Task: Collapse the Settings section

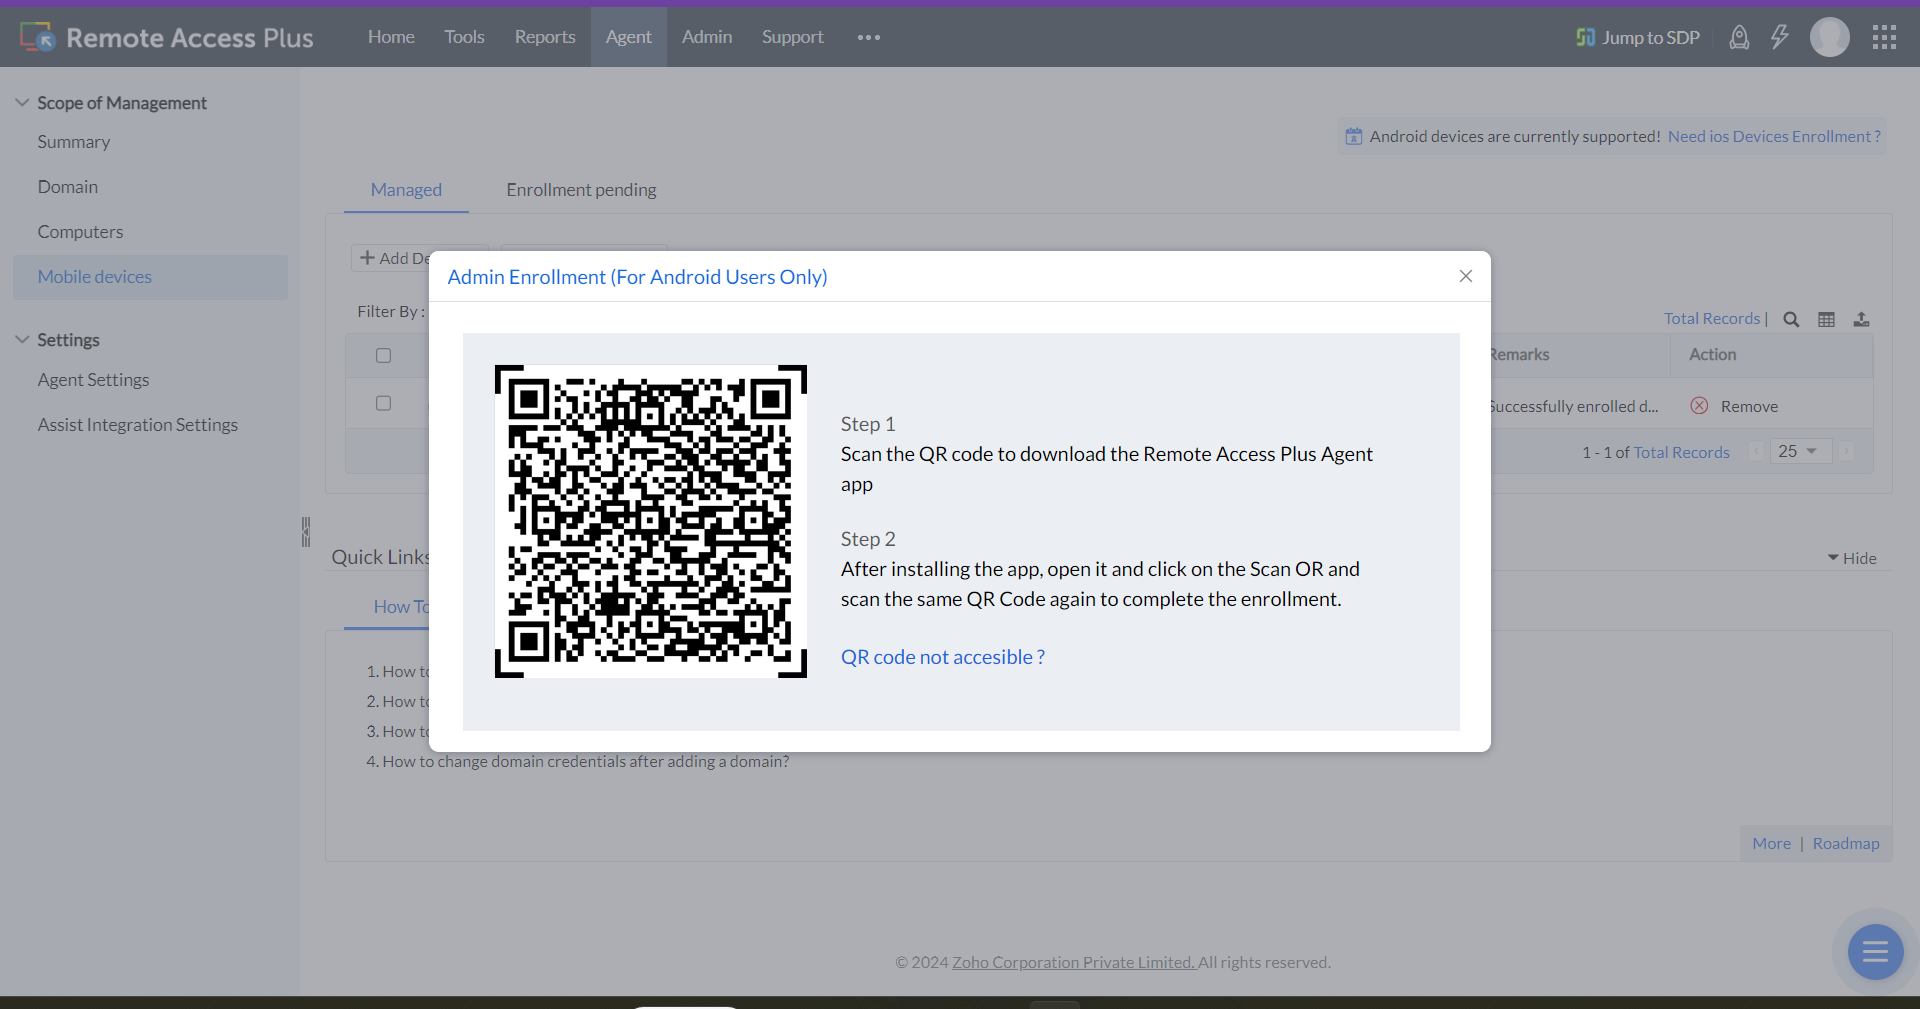Action: coord(22,339)
